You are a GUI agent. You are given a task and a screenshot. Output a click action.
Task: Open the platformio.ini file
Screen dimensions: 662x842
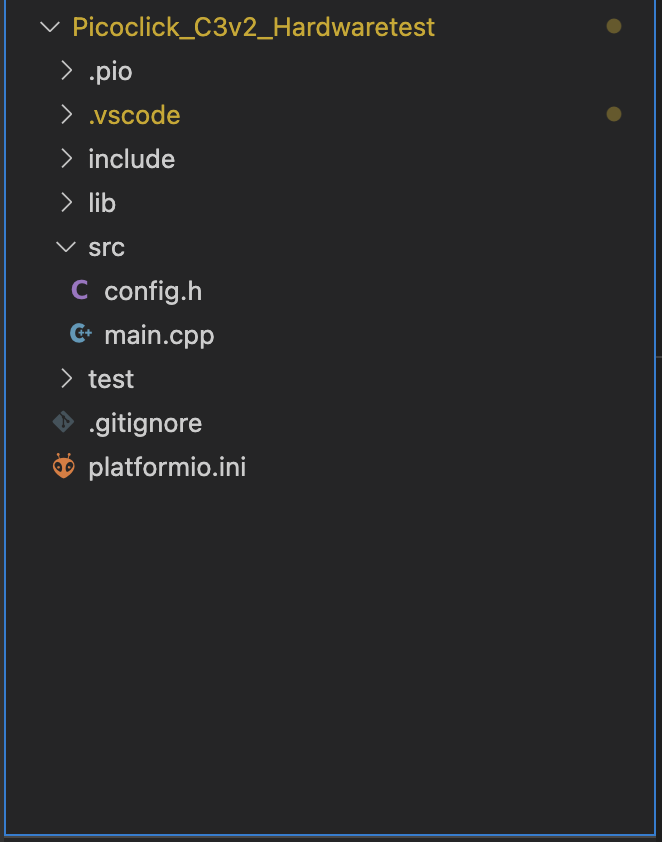pos(167,467)
